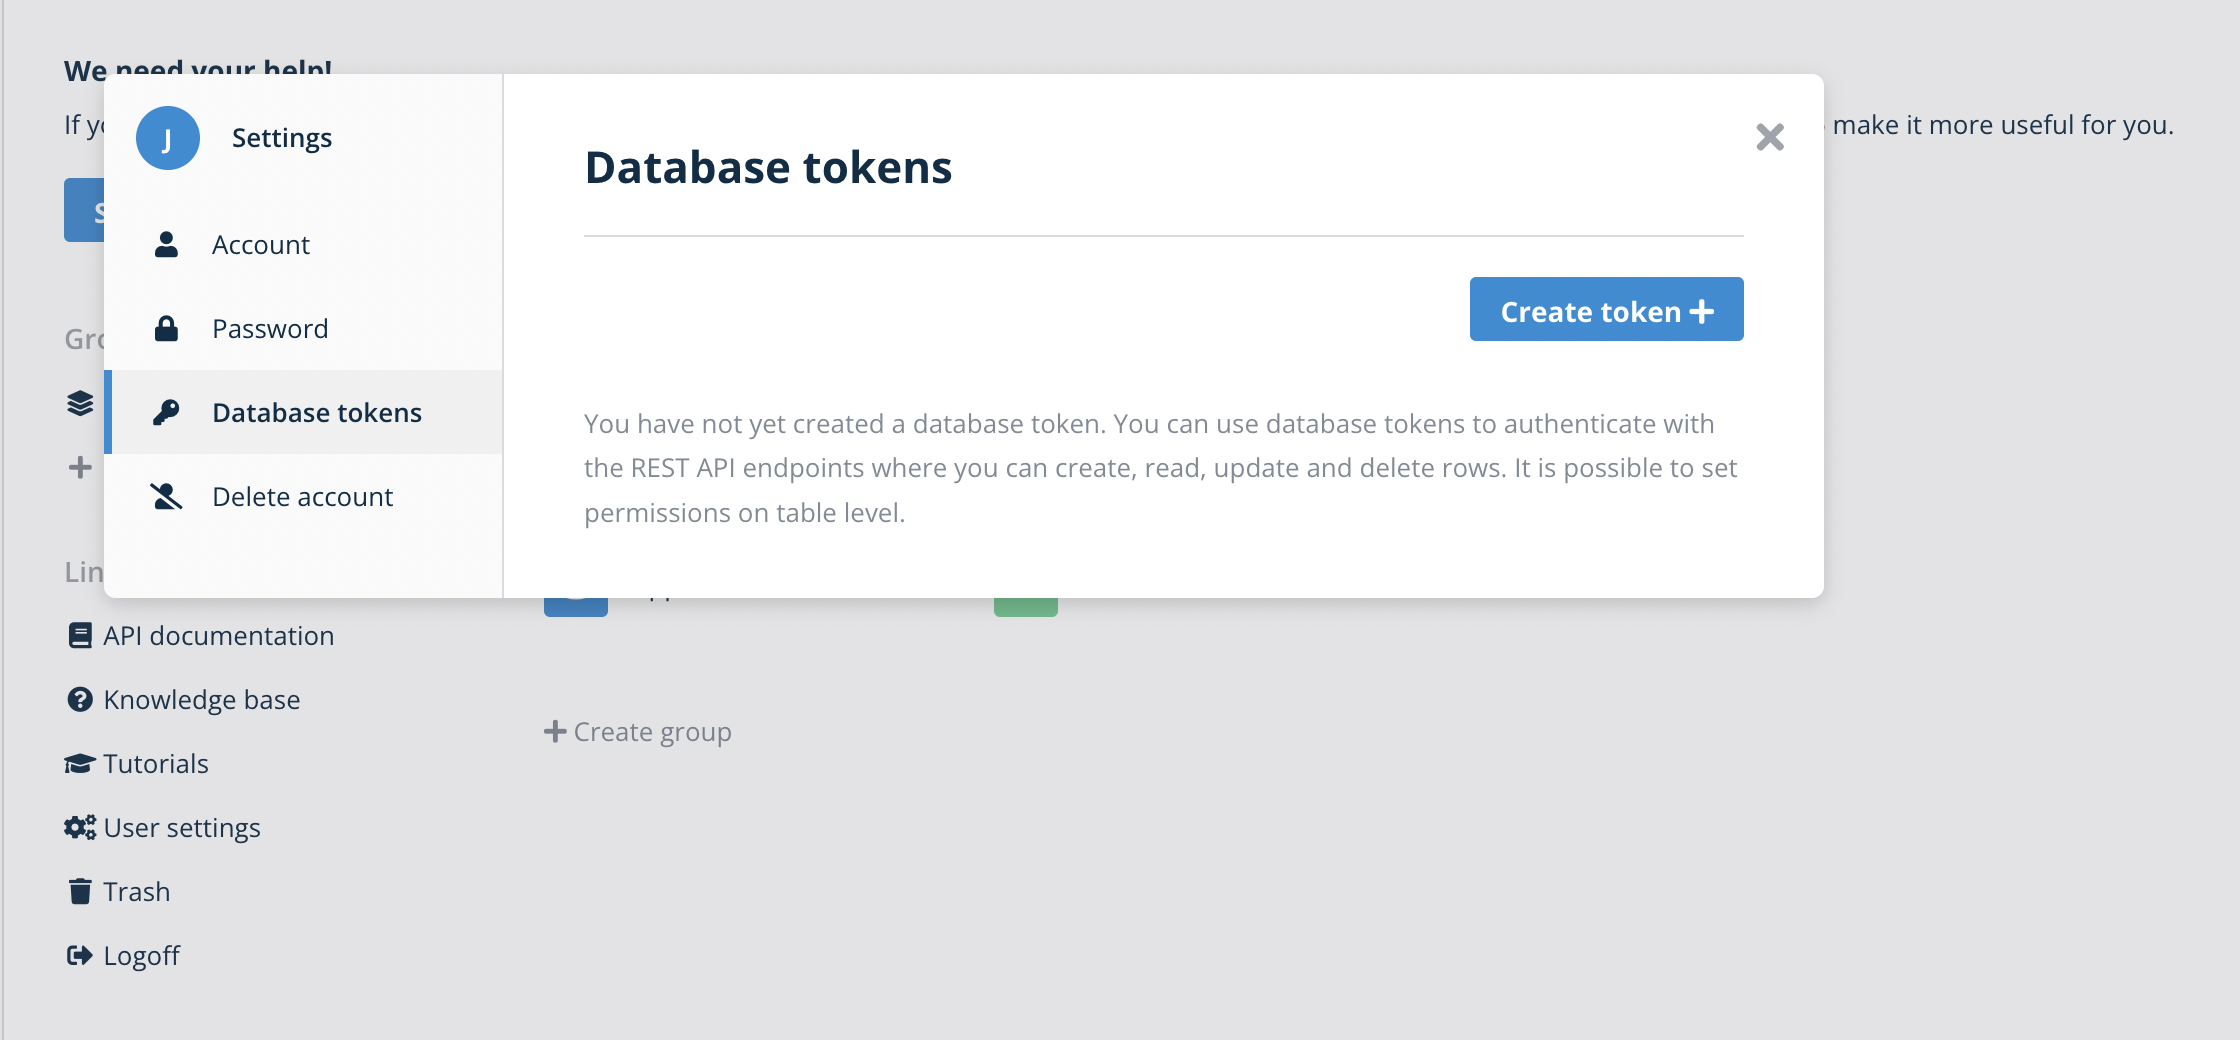Switch to the Password settings tab
The width and height of the screenshot is (2240, 1040).
pos(270,329)
